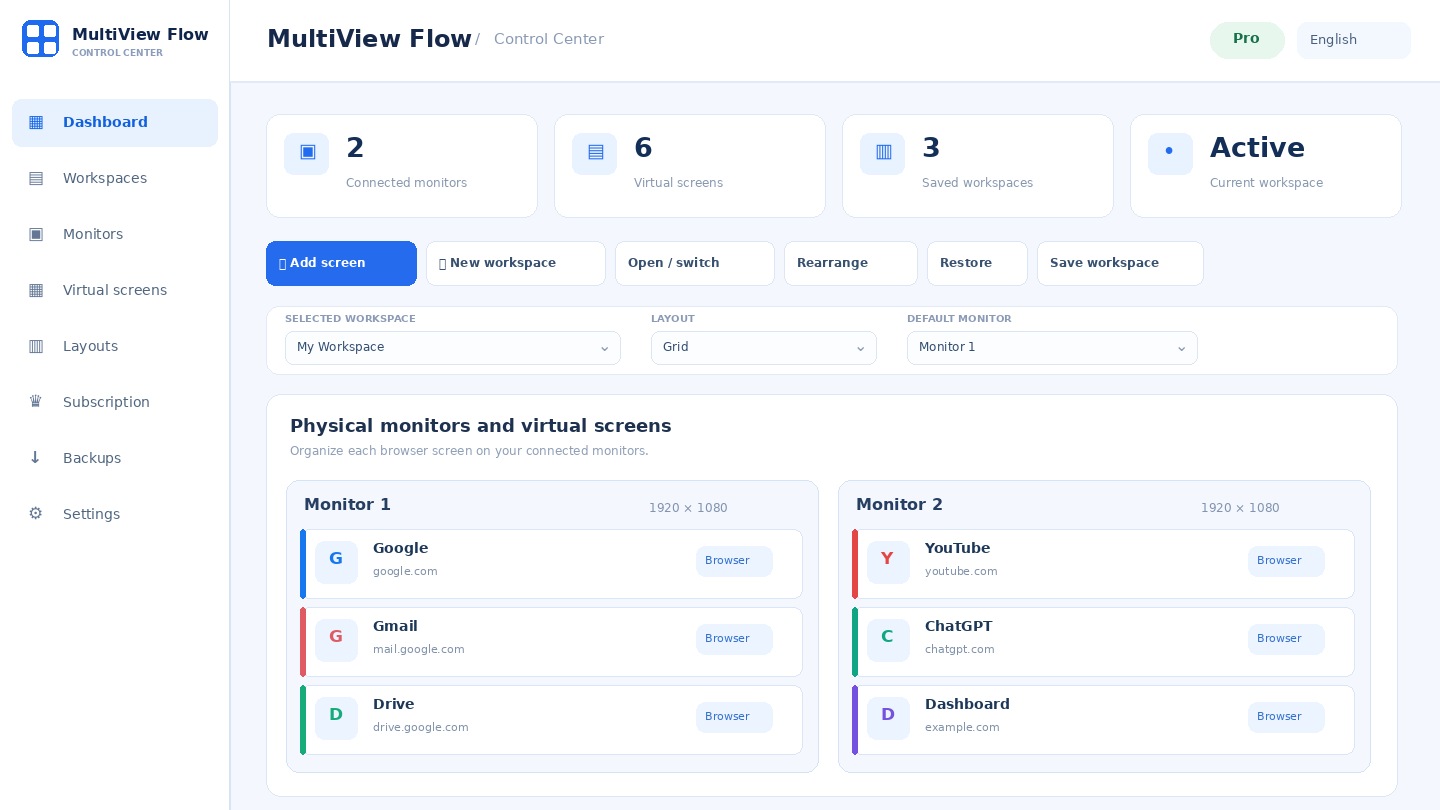Viewport: 1440px width, 810px height.
Task: Click the Google screen's G icon
Action: (336, 562)
